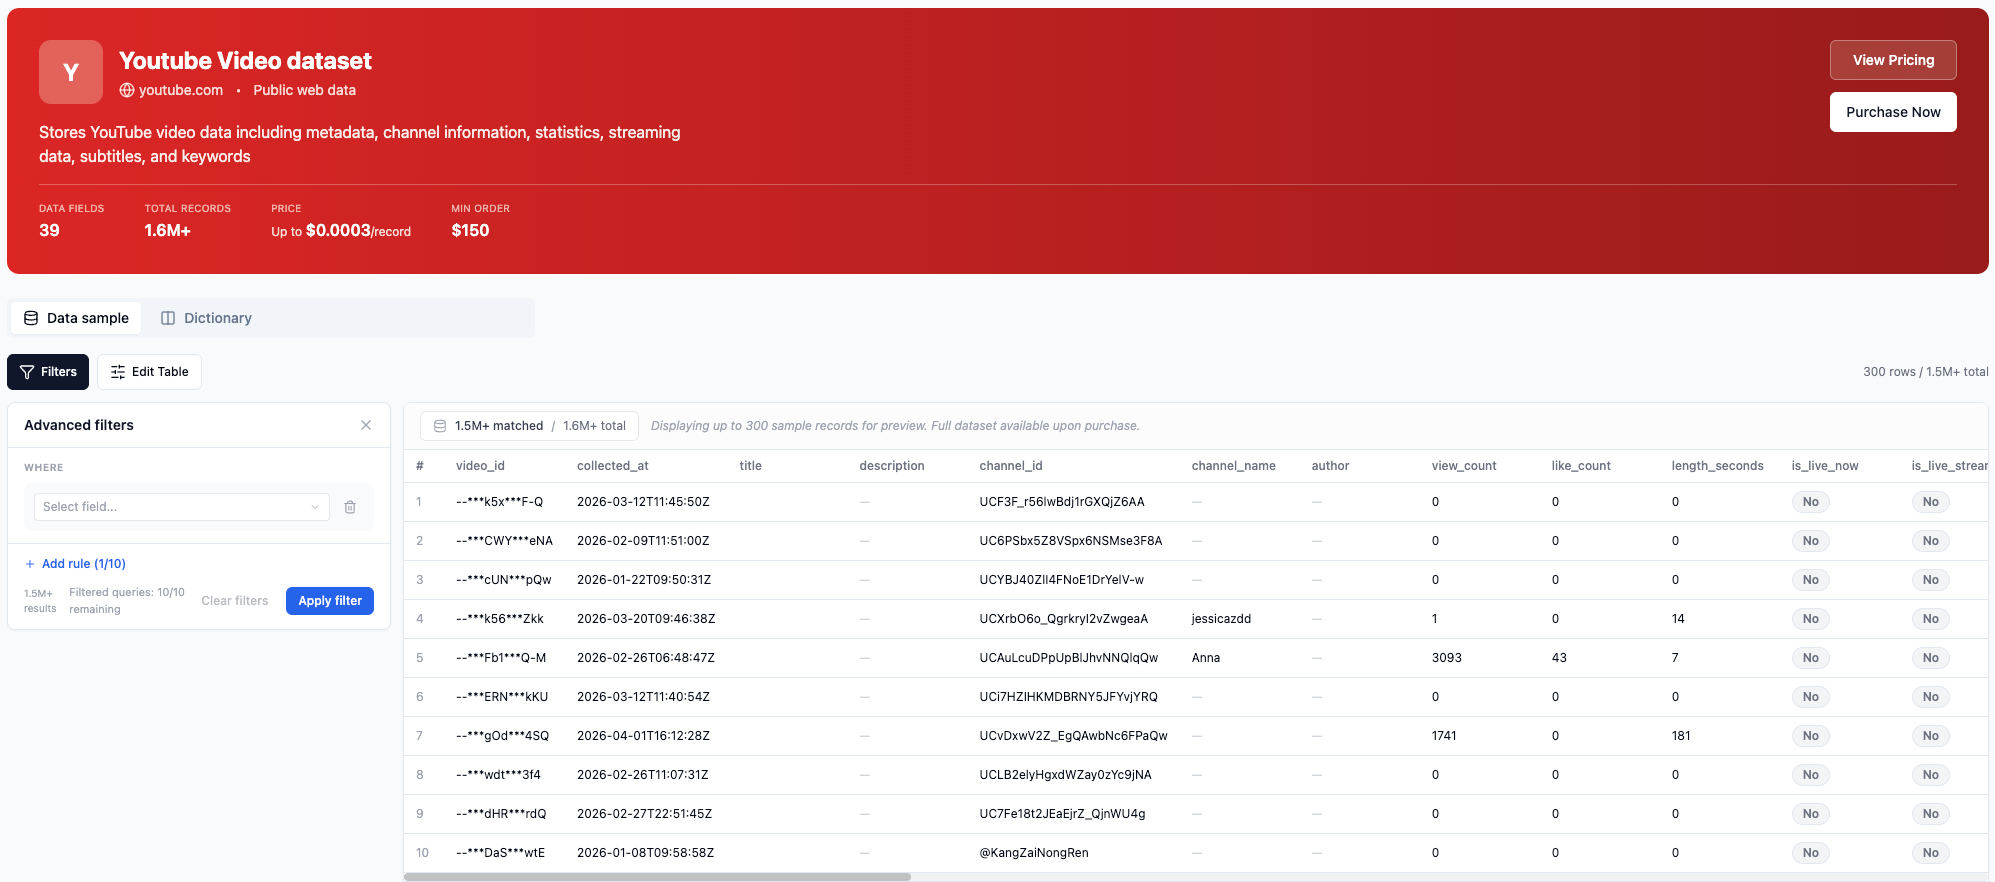The width and height of the screenshot is (1995, 882).
Task: Open the youtube.com link
Action: tap(181, 90)
